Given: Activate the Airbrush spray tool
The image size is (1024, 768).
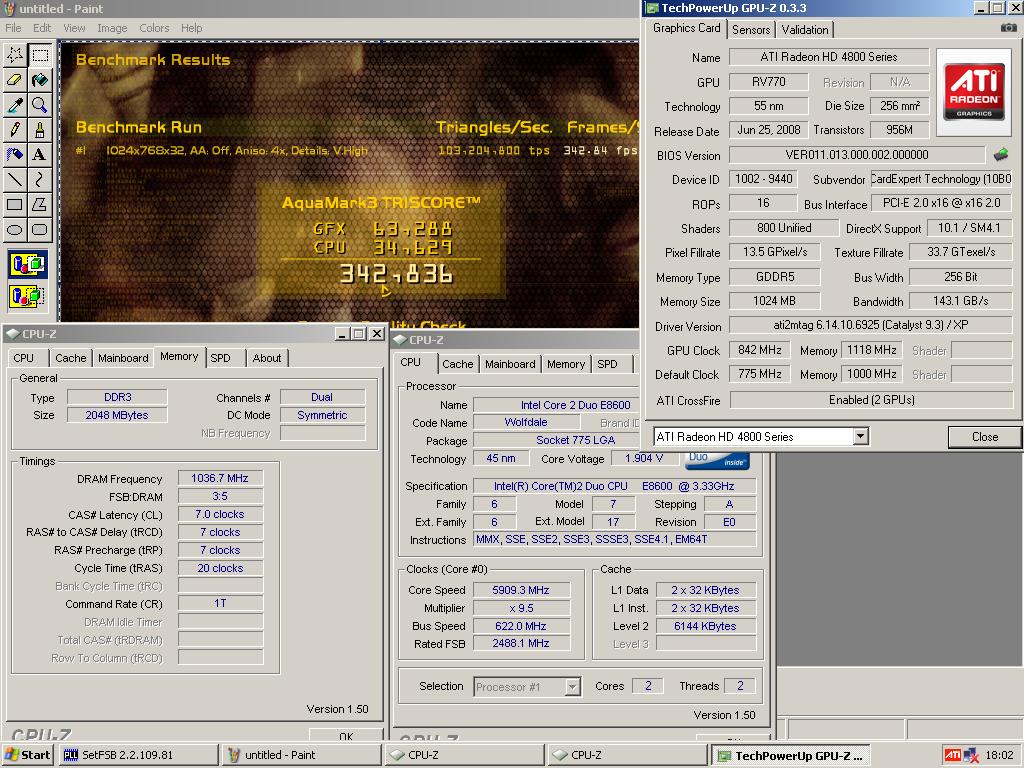Looking at the screenshot, I should point(15,154).
